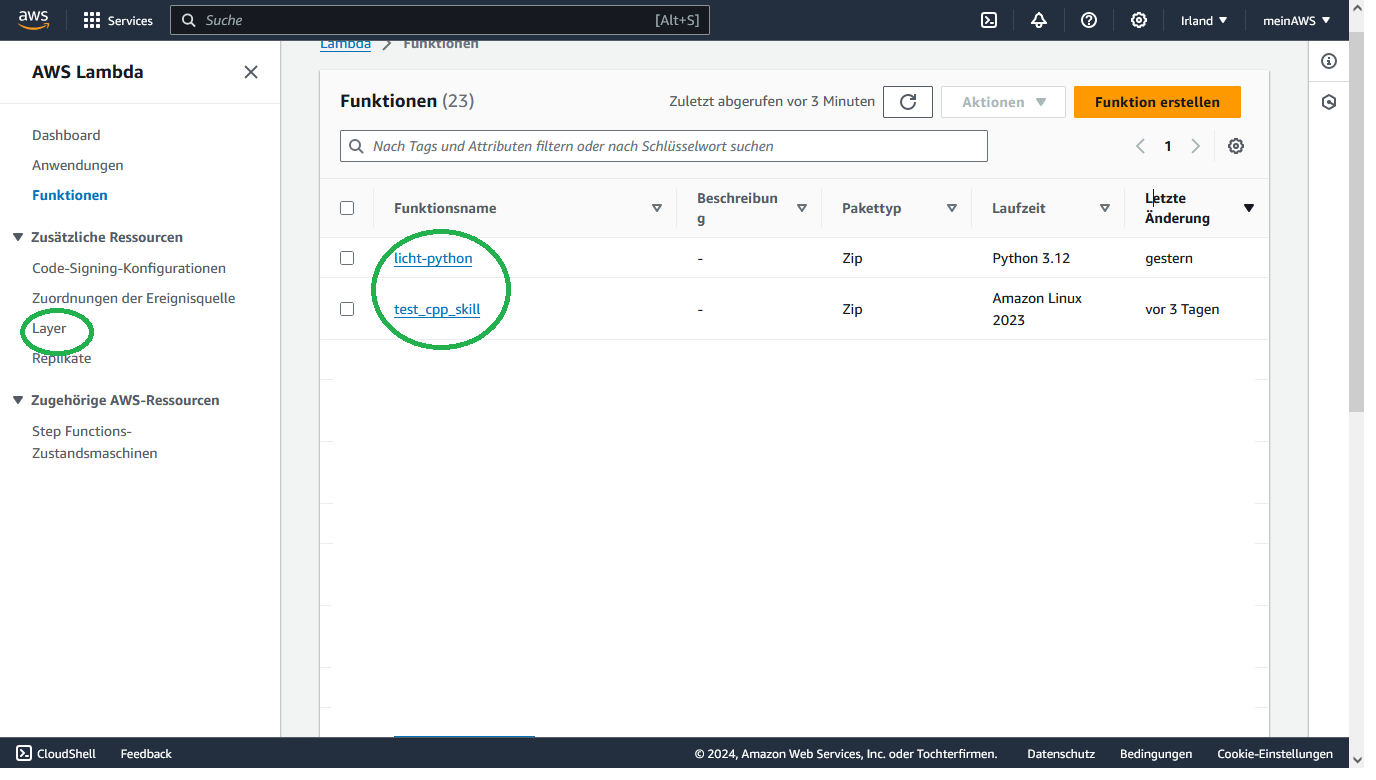Focus the top Suche search box
1376x780 pixels.
pos(440,20)
